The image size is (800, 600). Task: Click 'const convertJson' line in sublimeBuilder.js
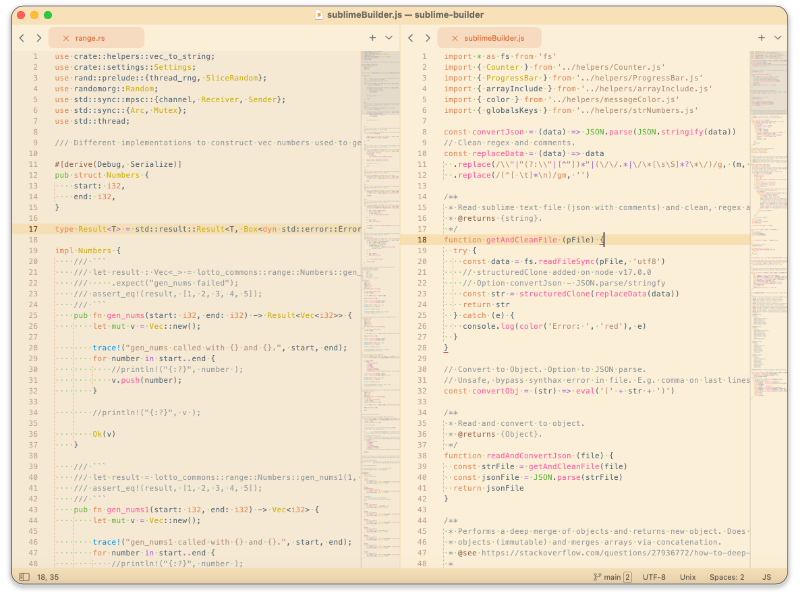click(x=590, y=132)
